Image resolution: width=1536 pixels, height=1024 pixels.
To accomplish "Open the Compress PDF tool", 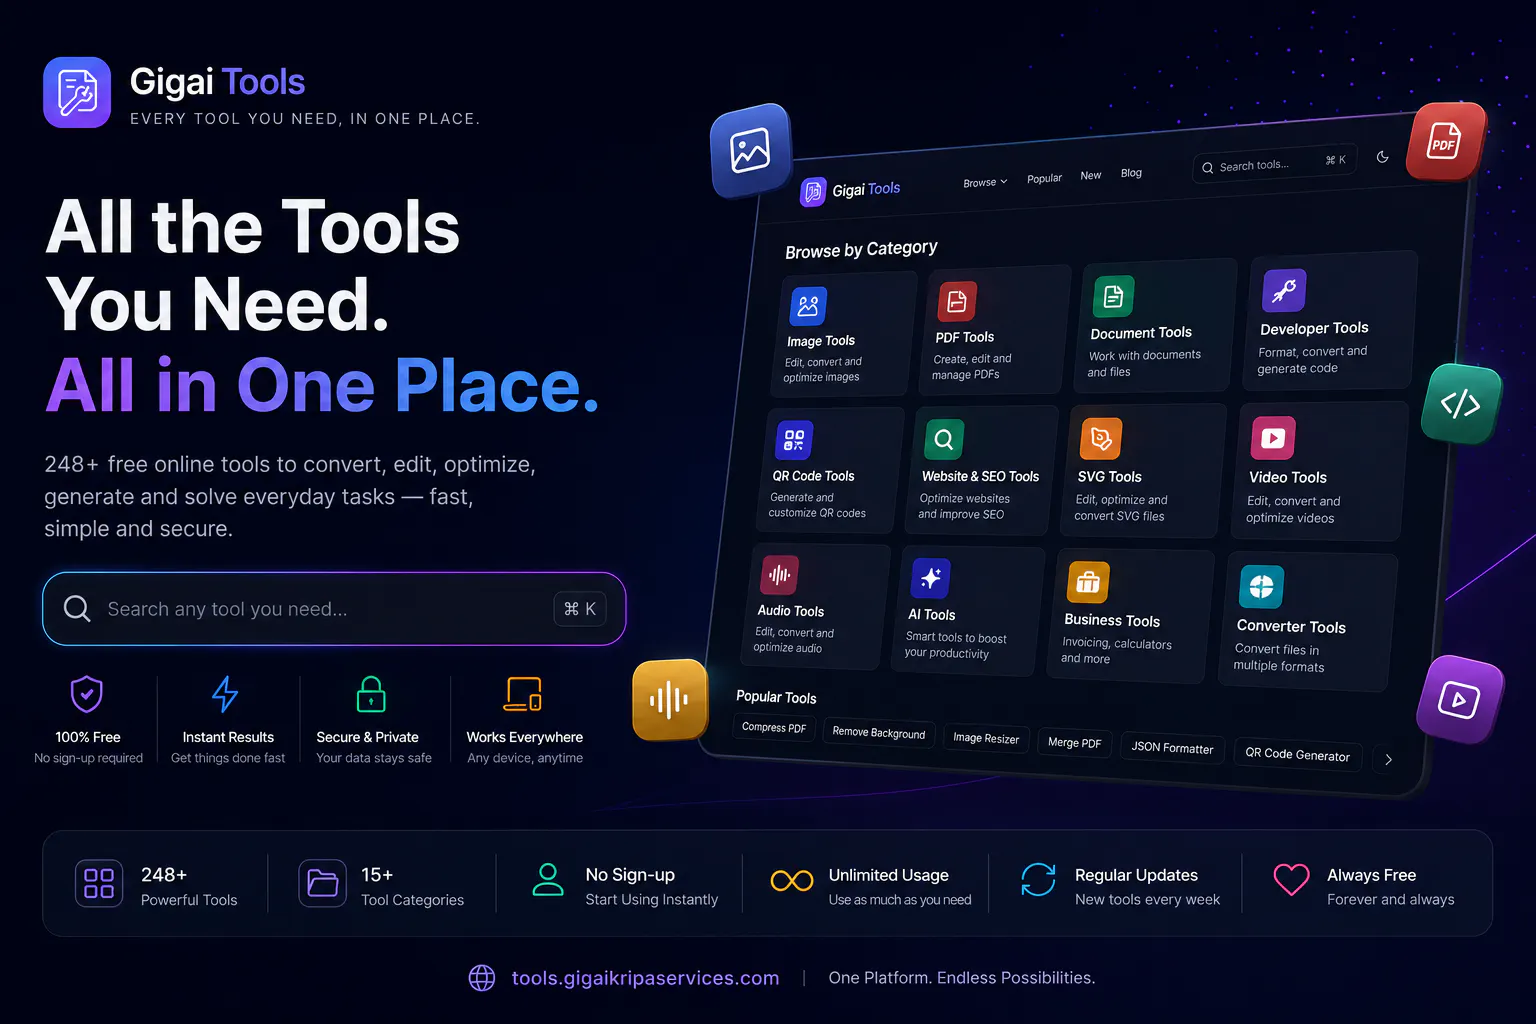I will (774, 727).
